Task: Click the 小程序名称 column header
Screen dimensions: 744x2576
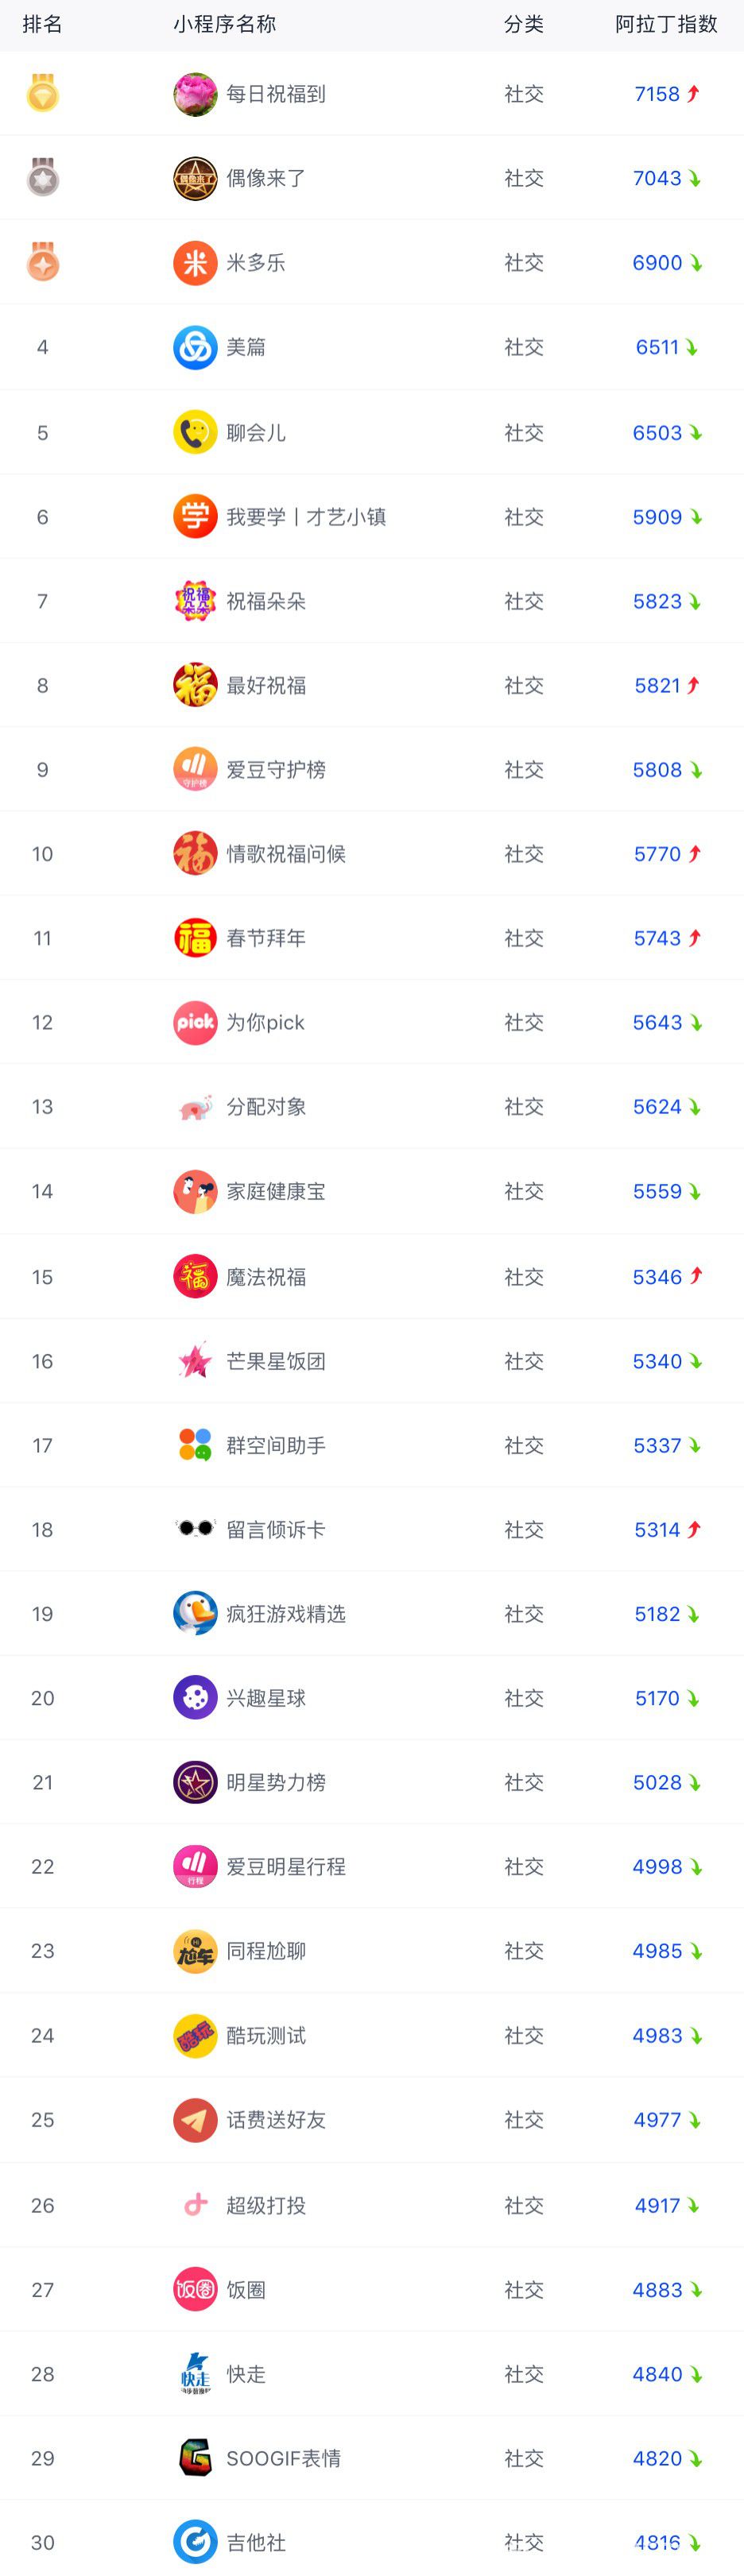Action: tap(224, 24)
